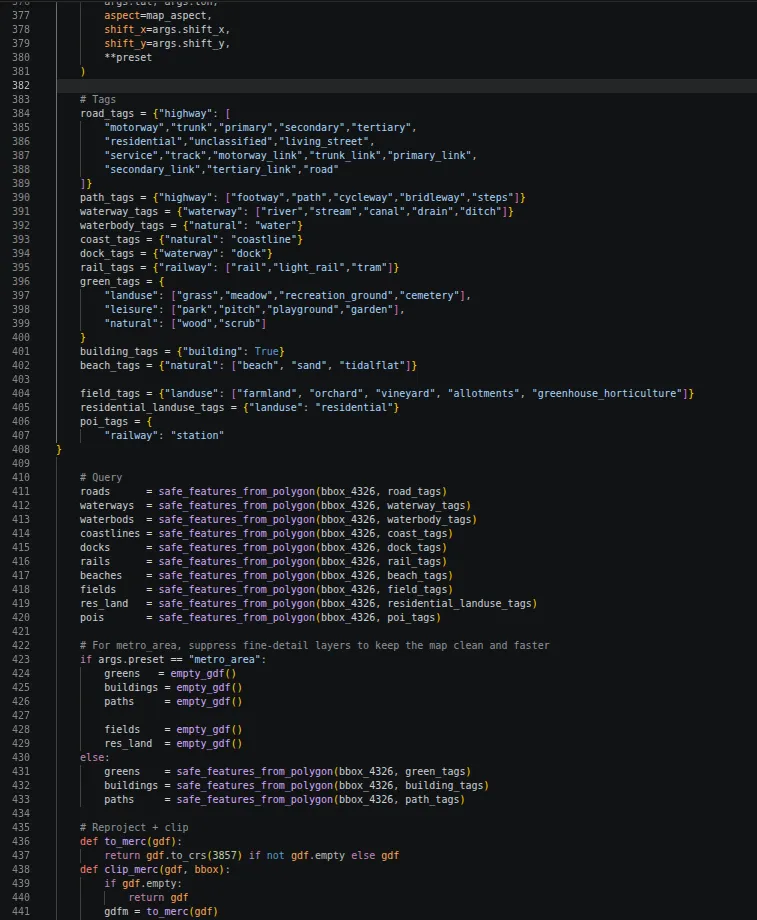Click "return gdf" on line 440
The image size is (757, 920).
click(158, 898)
